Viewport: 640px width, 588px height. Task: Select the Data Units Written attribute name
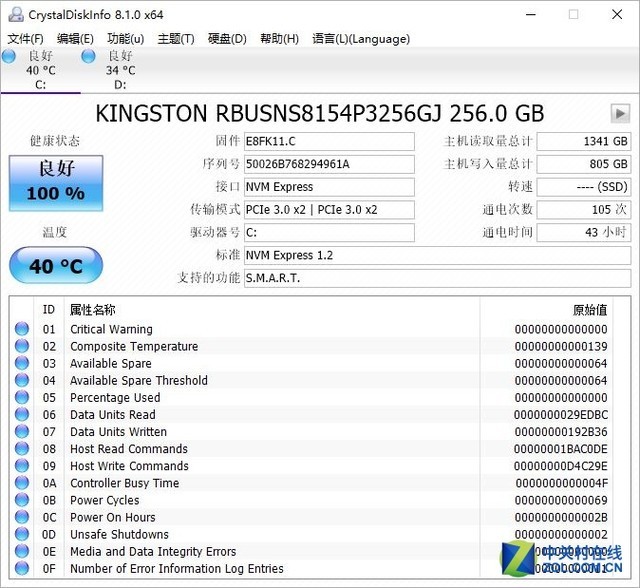coord(118,432)
